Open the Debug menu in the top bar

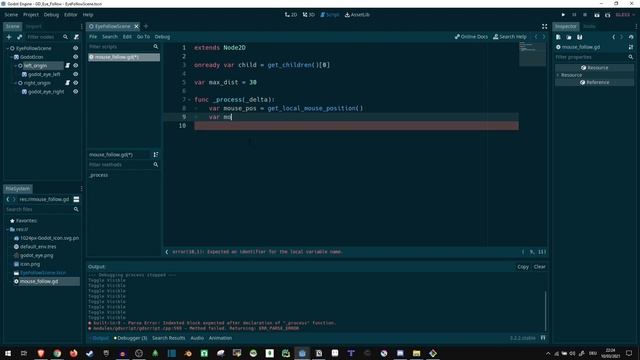pos(51,15)
